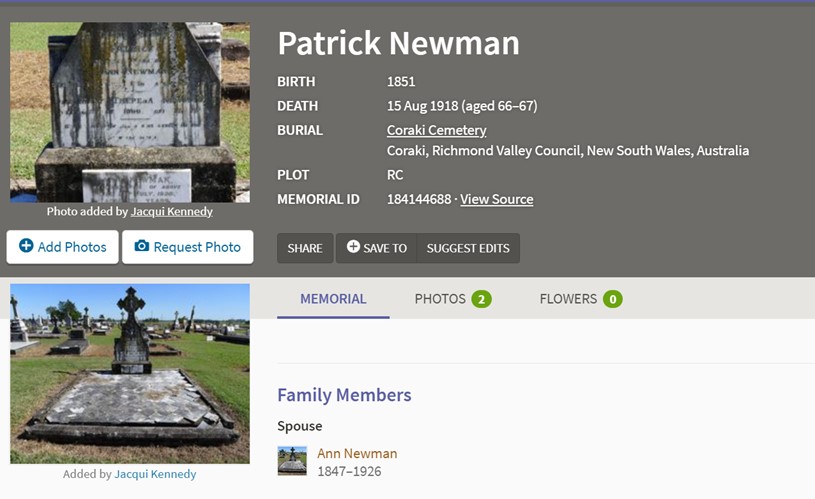Viewport: 815px width, 499px height.
Task: Click the green Flowers count badge
Action: pyautogui.click(x=612, y=299)
